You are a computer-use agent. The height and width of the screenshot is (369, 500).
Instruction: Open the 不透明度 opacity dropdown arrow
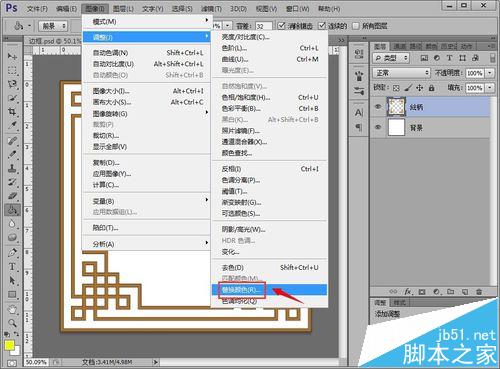coord(489,73)
